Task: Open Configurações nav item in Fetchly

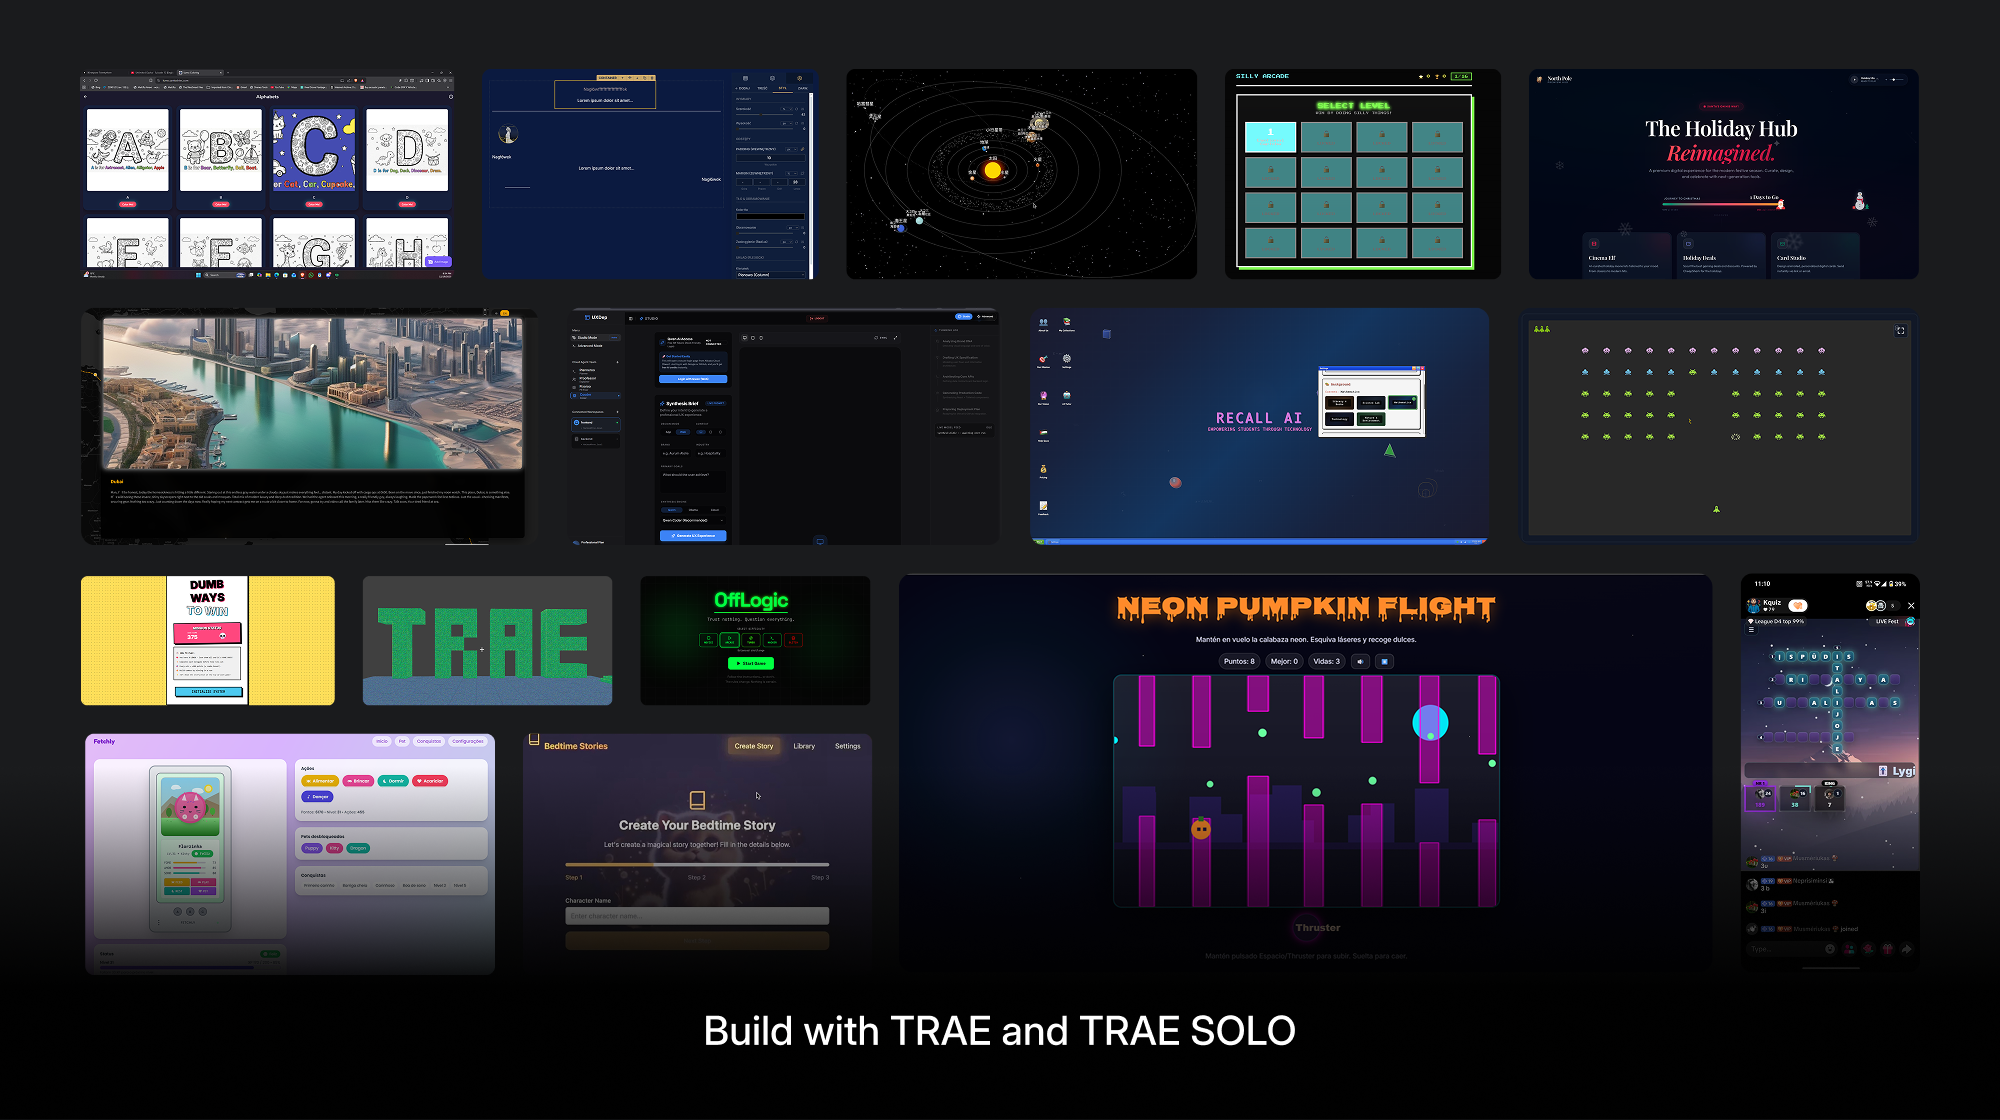Action: (467, 741)
